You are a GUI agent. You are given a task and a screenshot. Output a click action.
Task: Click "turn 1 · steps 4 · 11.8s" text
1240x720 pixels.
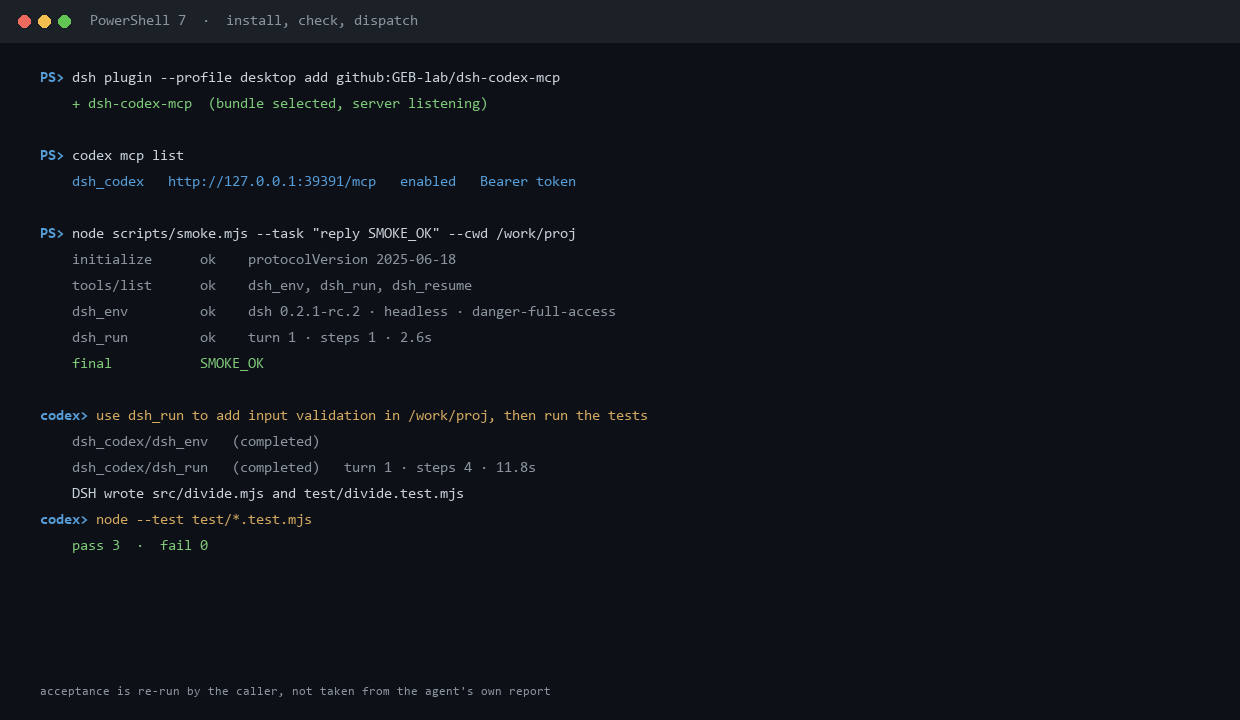click(x=440, y=468)
